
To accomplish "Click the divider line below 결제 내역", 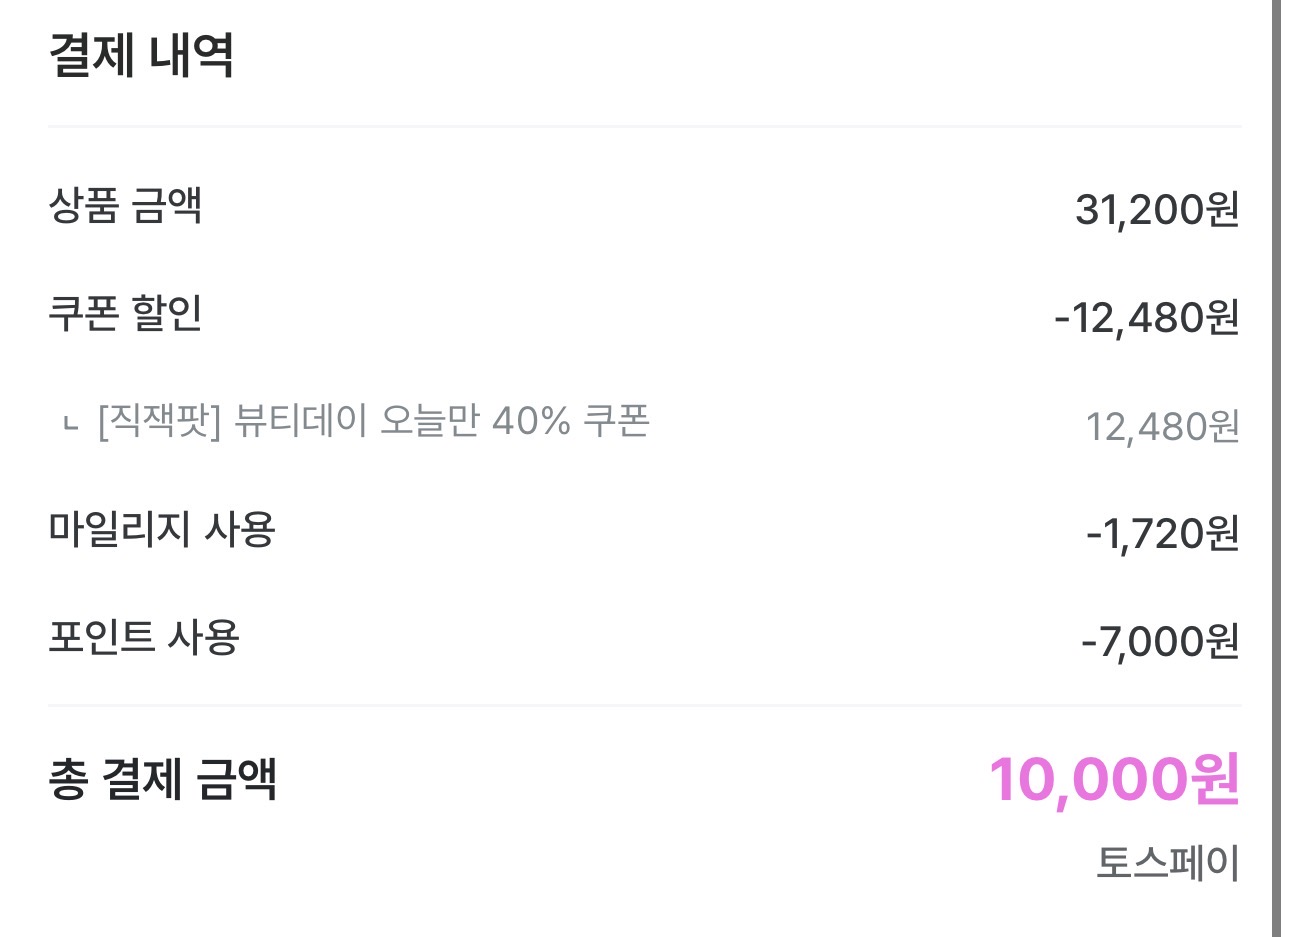I will click(x=644, y=127).
